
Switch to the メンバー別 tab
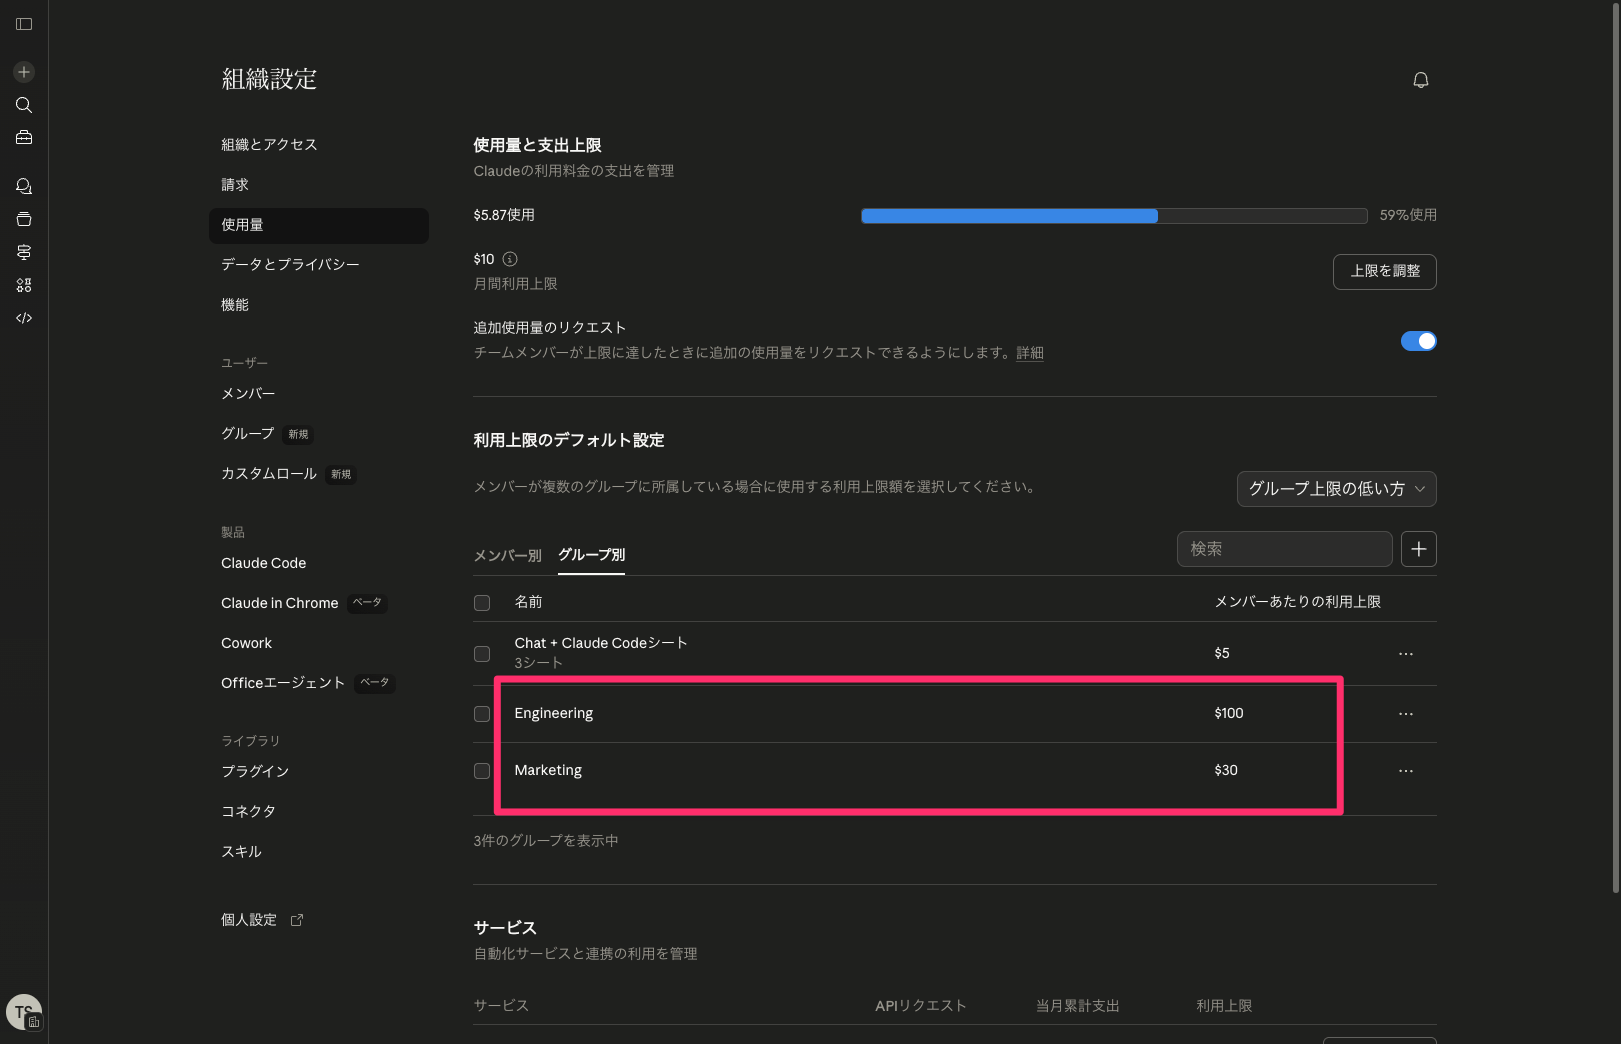pos(507,555)
